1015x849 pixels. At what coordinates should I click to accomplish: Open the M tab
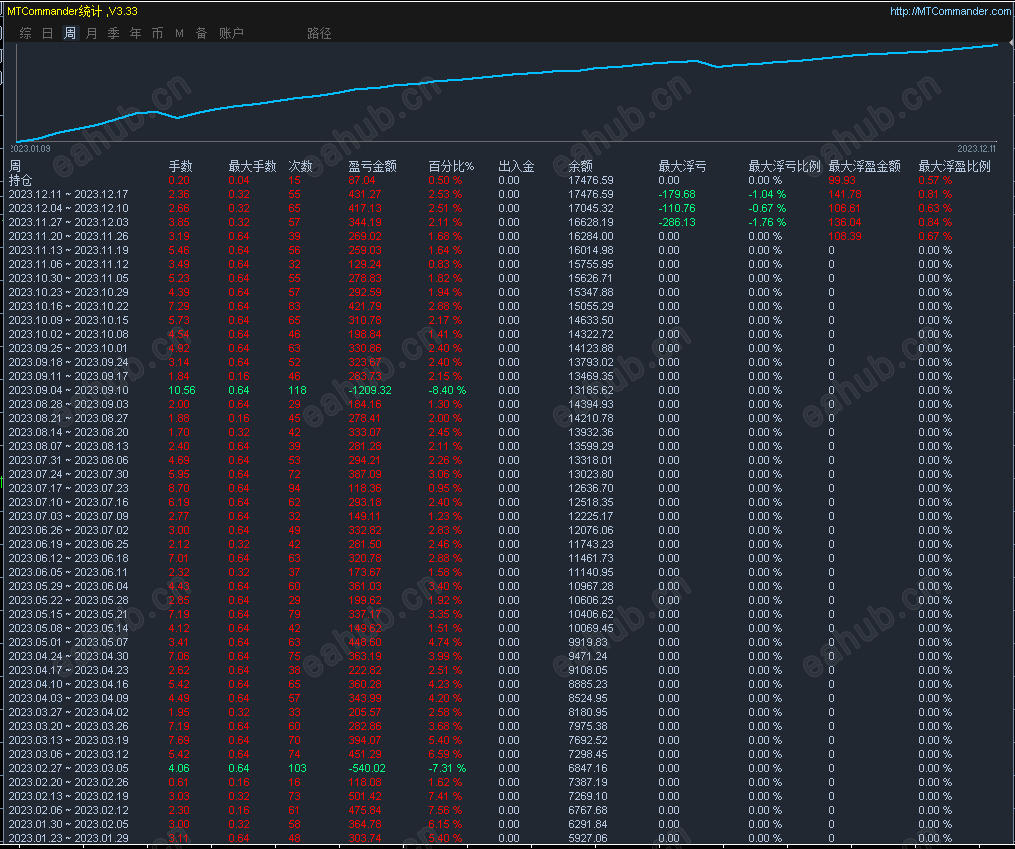click(x=179, y=33)
